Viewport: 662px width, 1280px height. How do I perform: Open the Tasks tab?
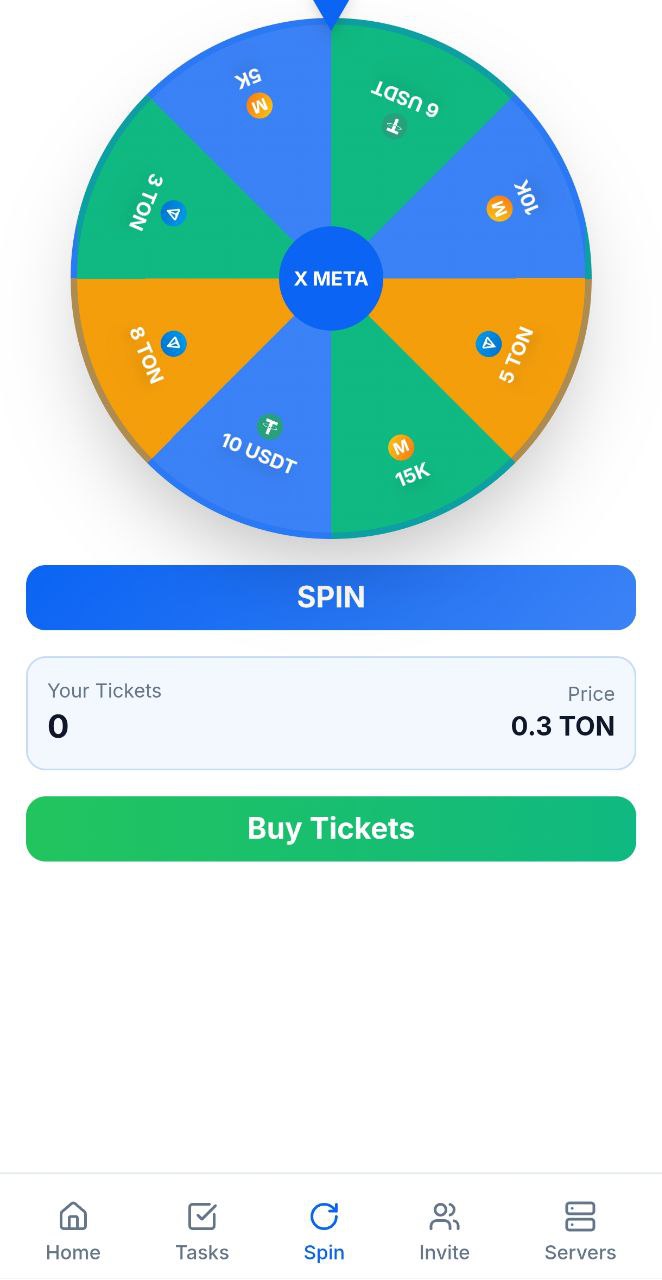tap(202, 1231)
